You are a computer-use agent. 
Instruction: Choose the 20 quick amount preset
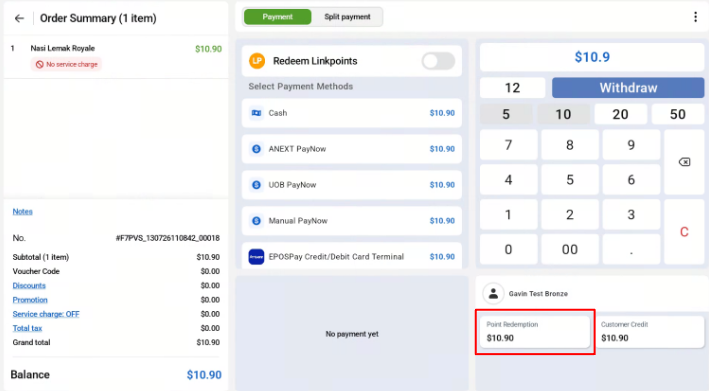620,114
